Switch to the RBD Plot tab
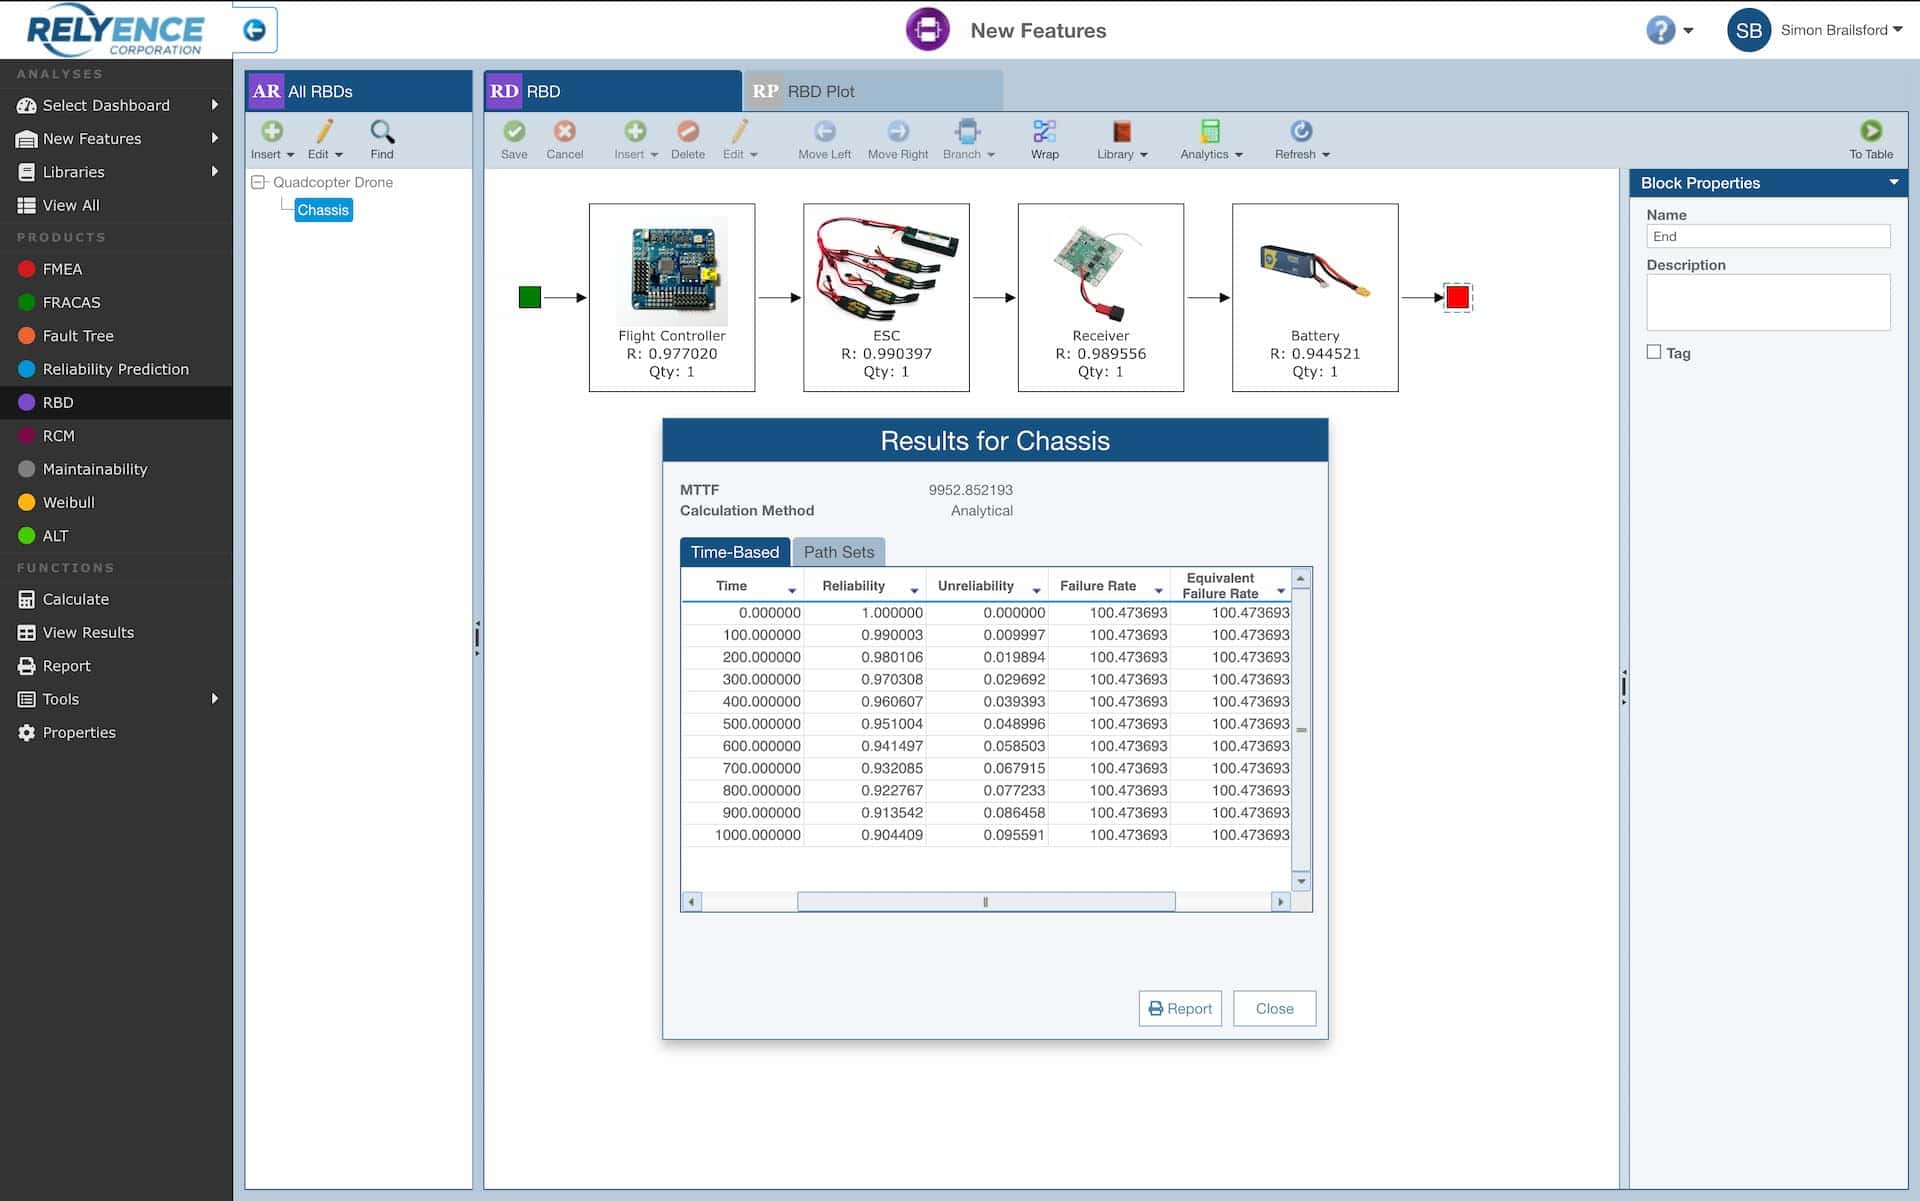The height and width of the screenshot is (1201, 1920). (820, 91)
